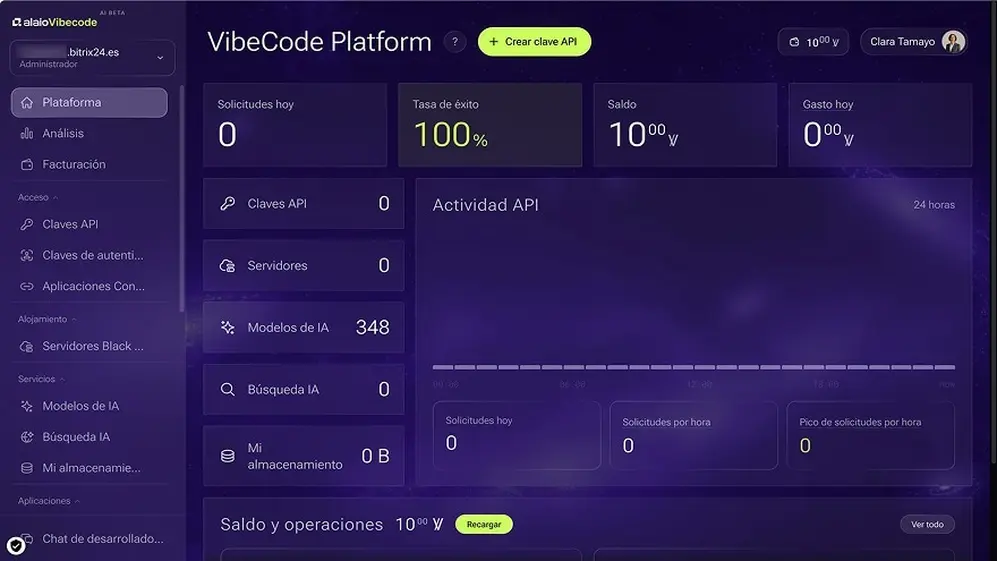Click the sidebar scrollbar

[x=182, y=197]
